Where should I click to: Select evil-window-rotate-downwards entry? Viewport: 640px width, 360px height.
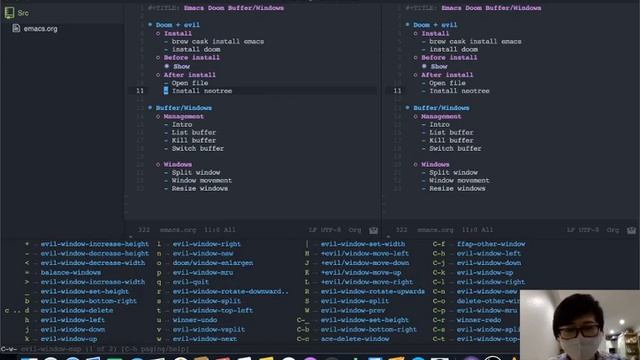[230, 291]
